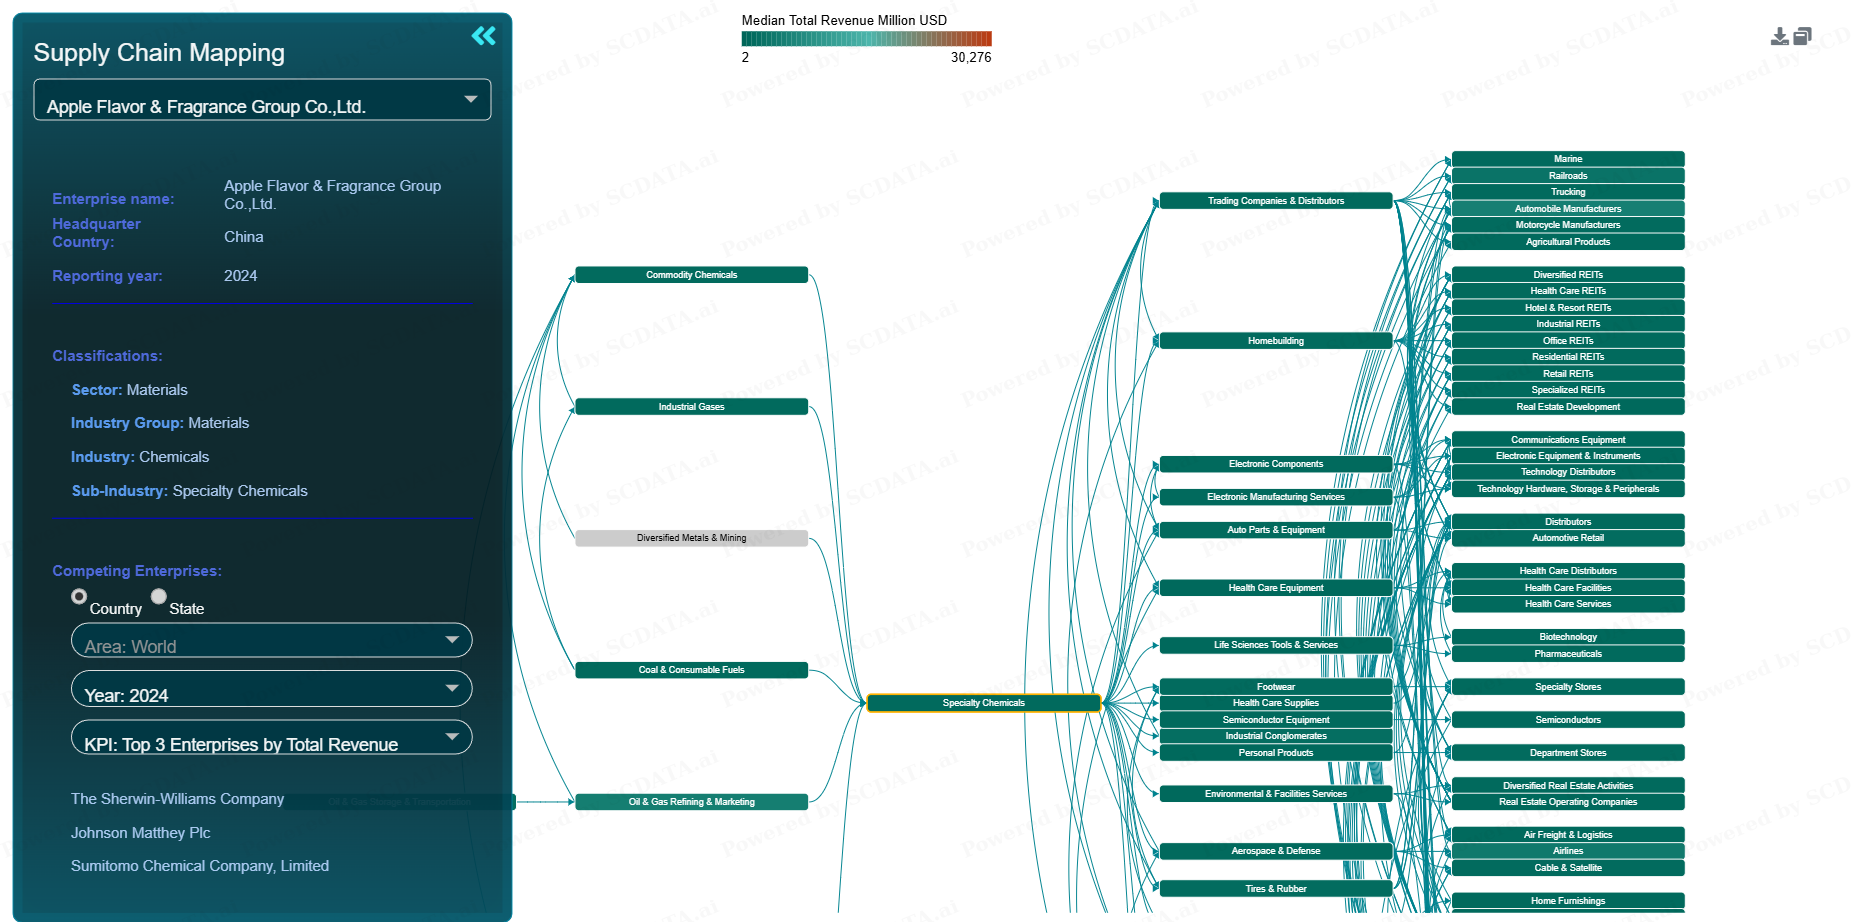Screen dimensions: 1851x922
Task: Click Johnson Matthey Plc competitor
Action: point(140,833)
